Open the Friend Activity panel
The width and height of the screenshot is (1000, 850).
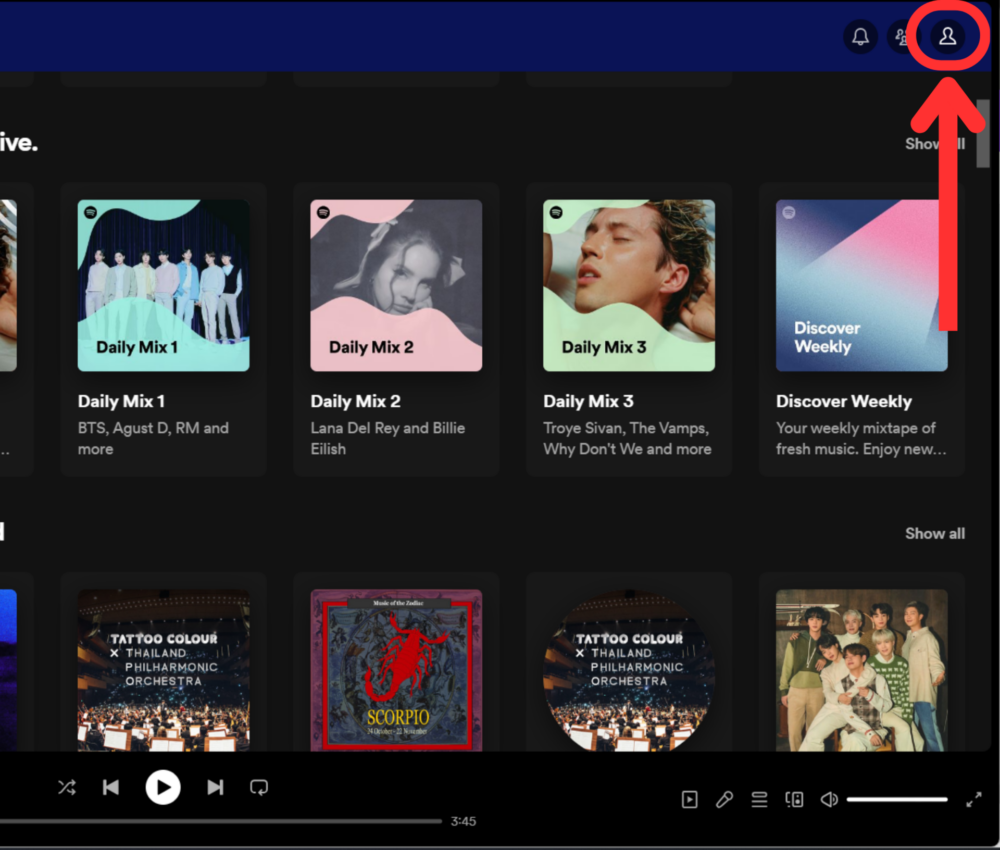903,37
